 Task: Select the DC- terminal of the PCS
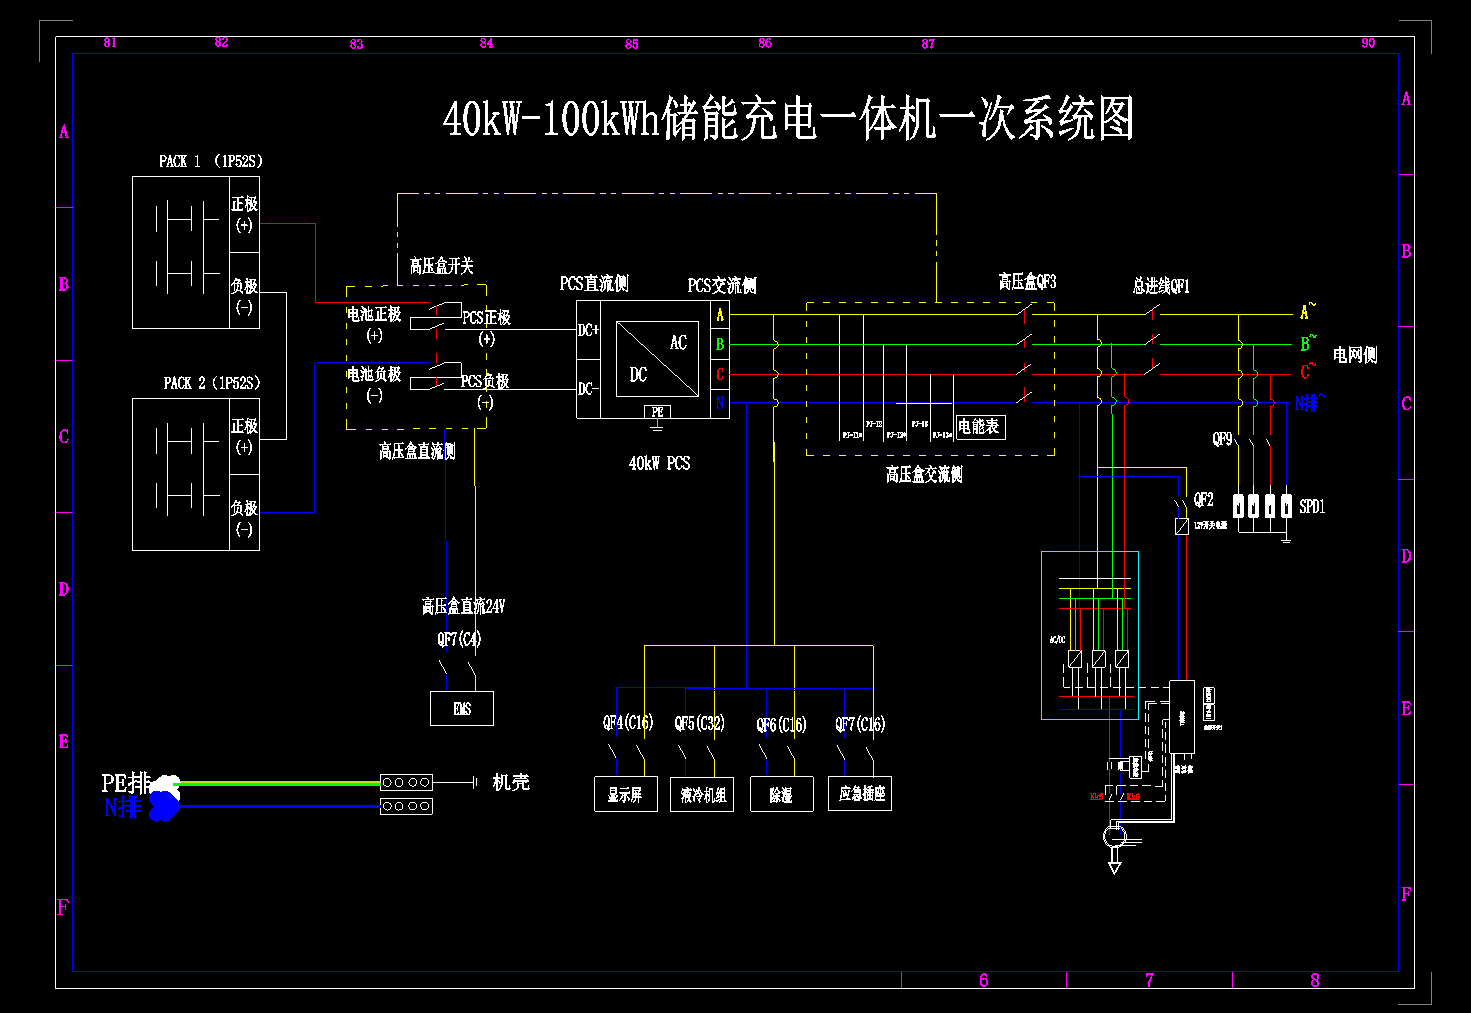point(587,388)
